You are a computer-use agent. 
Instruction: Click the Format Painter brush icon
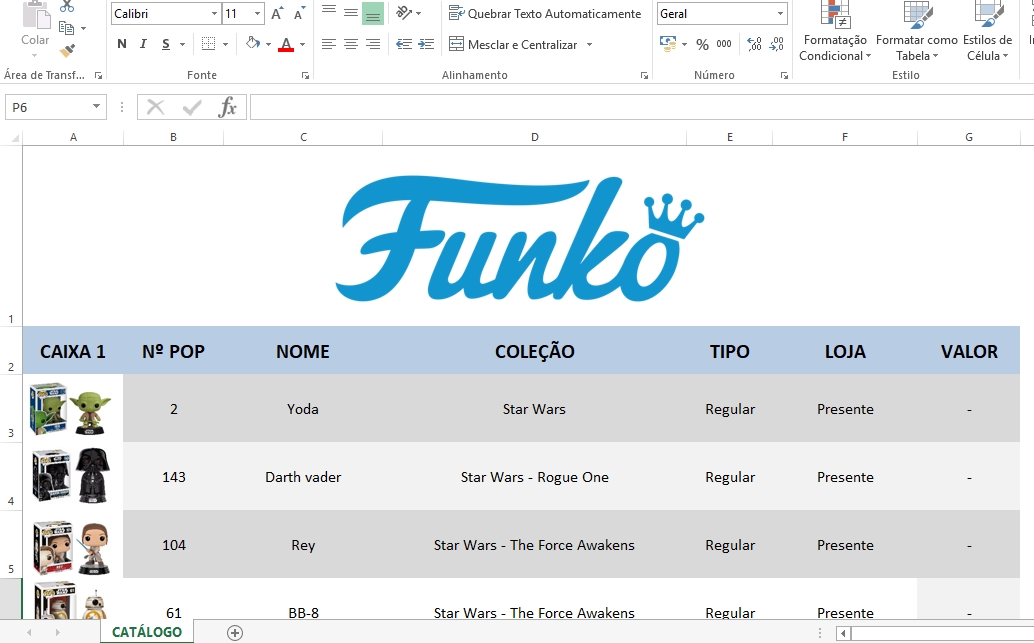point(67,50)
